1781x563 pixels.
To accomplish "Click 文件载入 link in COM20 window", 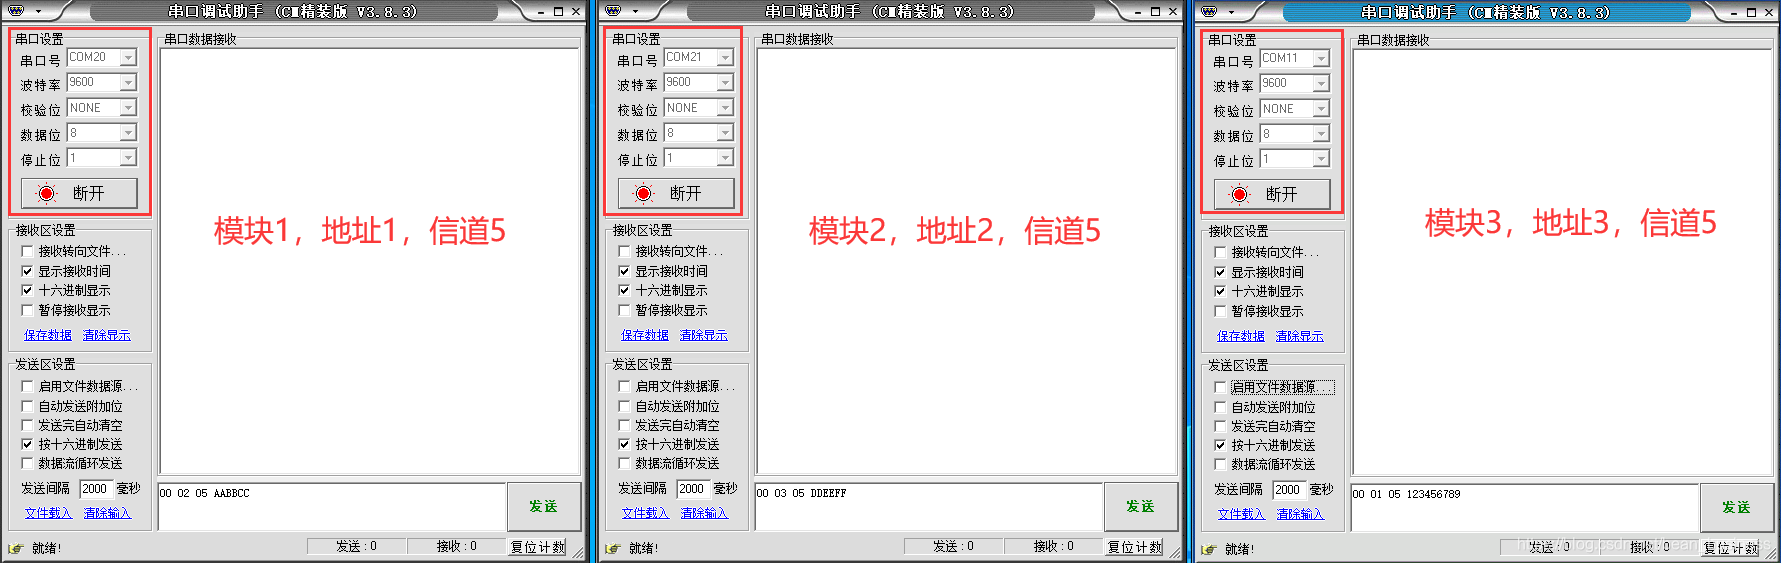I will [x=49, y=513].
